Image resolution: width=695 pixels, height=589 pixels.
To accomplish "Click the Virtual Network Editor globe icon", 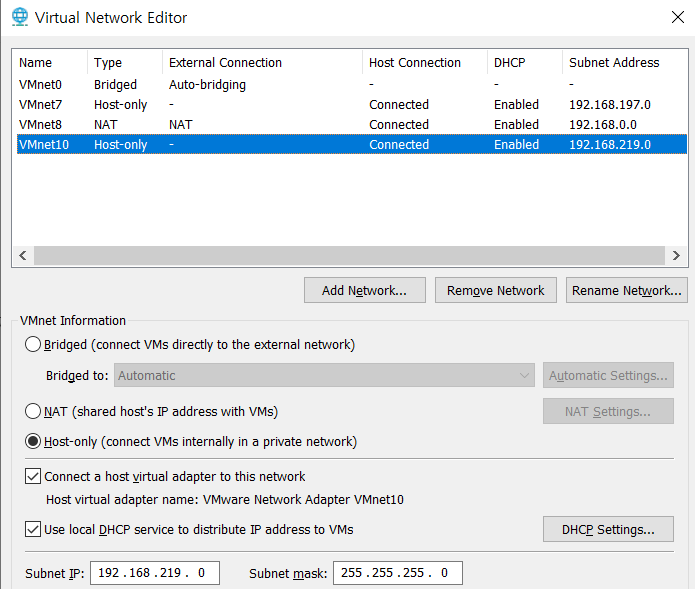I will (20, 17).
